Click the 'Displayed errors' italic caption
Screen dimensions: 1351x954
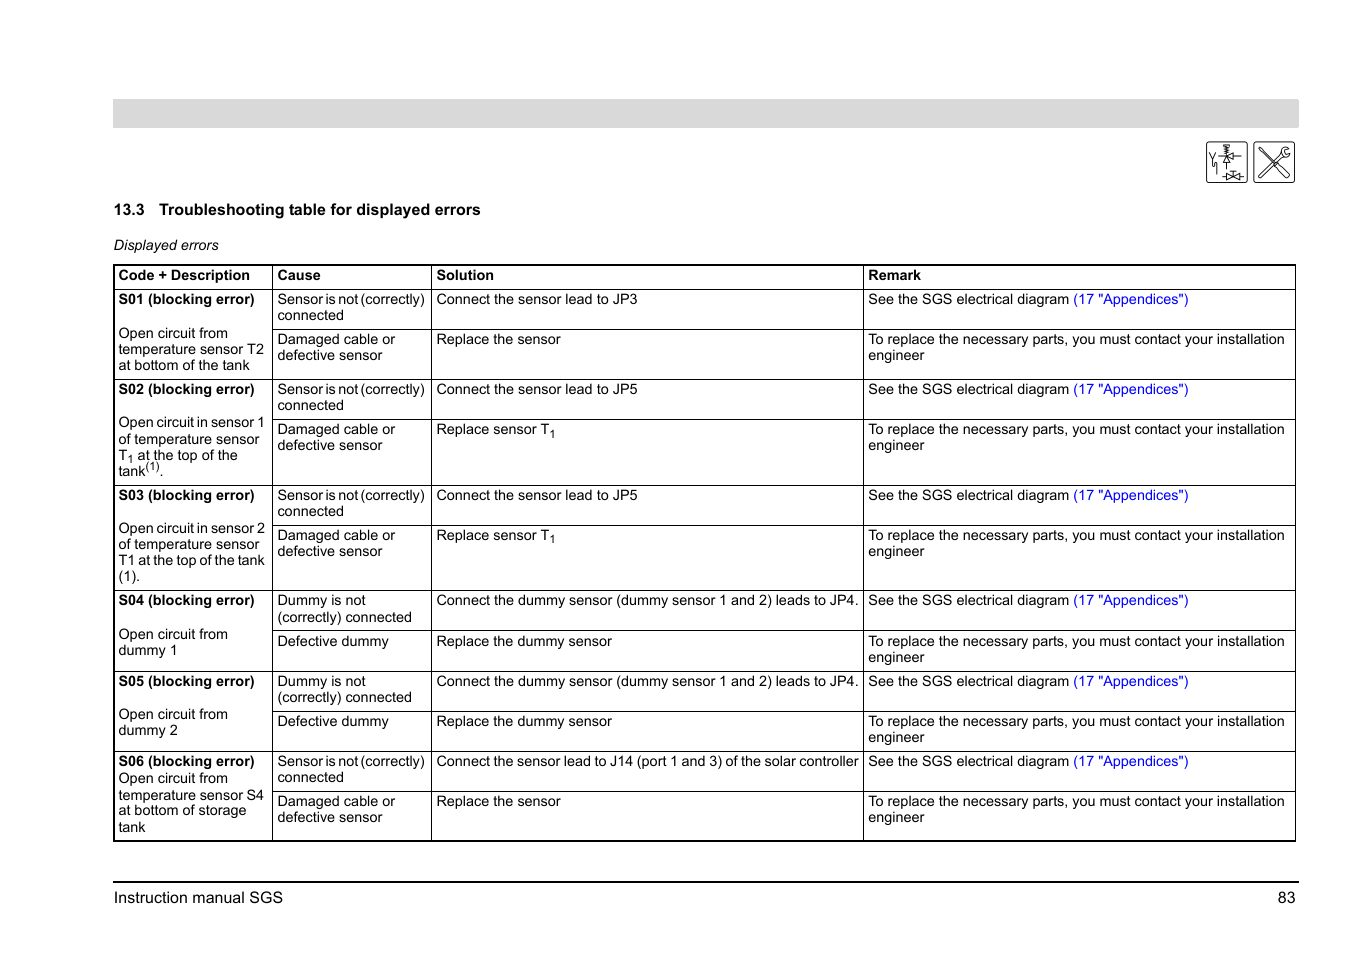[166, 245]
